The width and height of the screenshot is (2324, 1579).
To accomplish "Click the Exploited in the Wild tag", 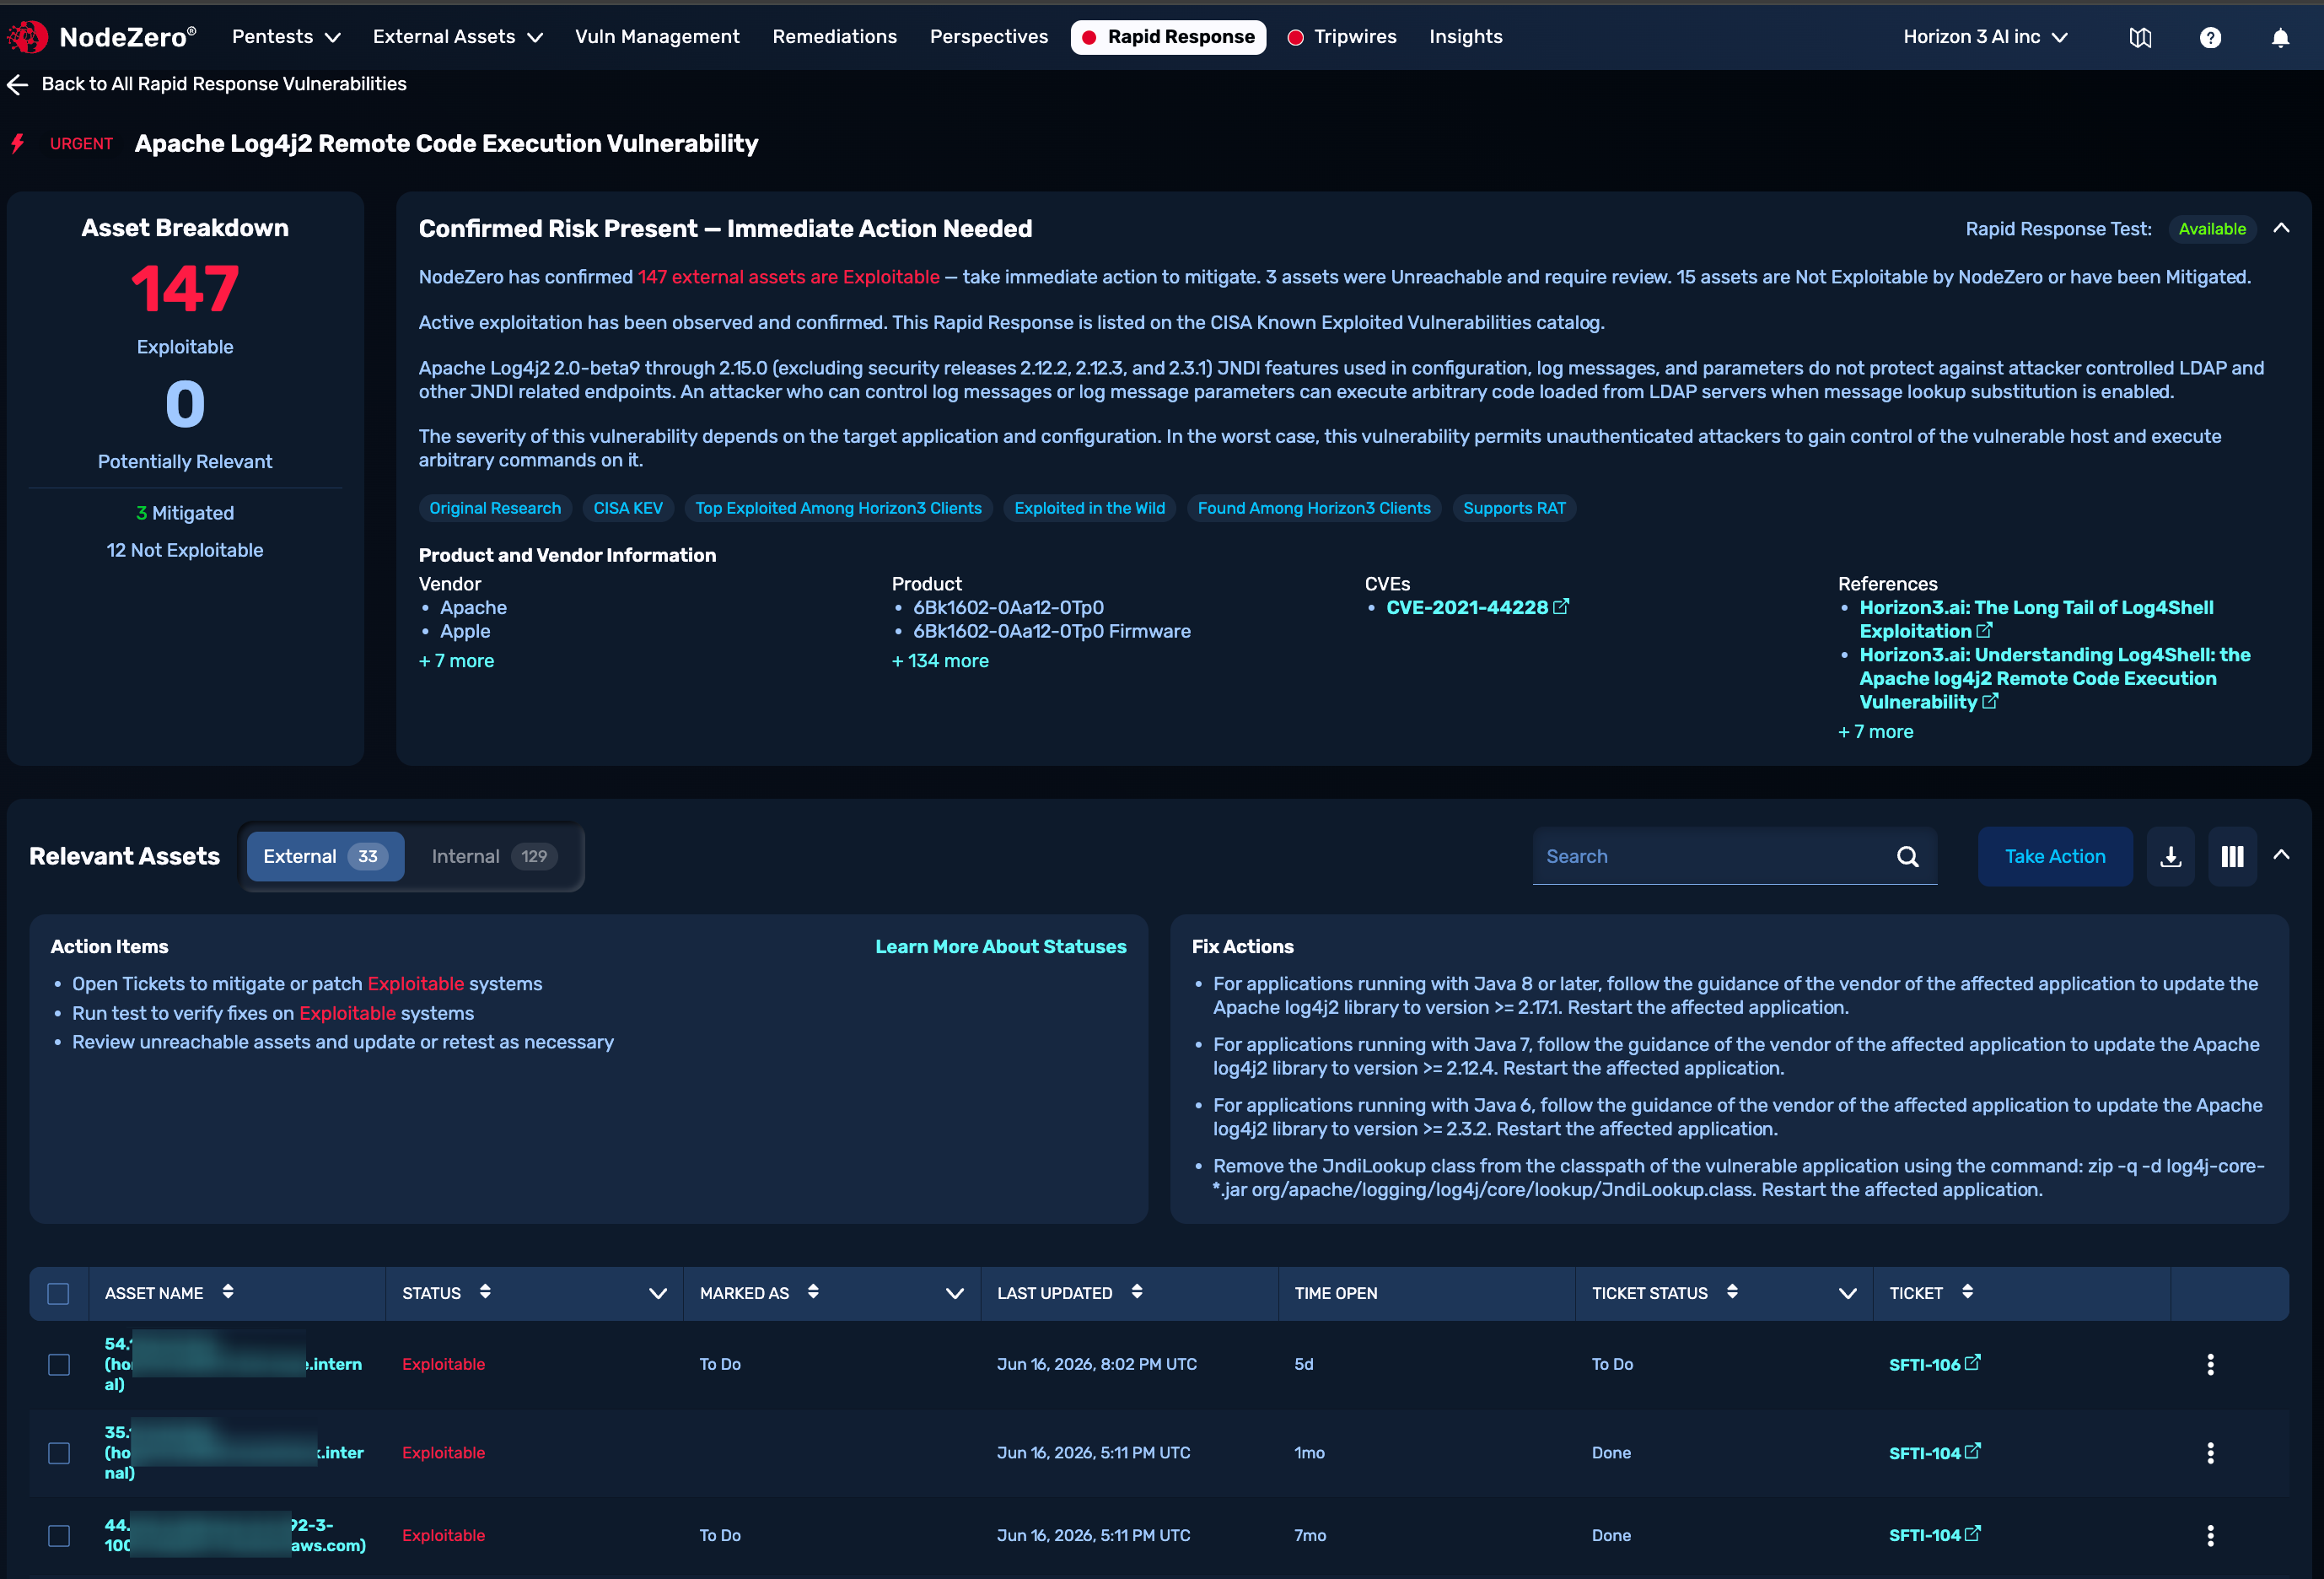I will [x=1089, y=508].
